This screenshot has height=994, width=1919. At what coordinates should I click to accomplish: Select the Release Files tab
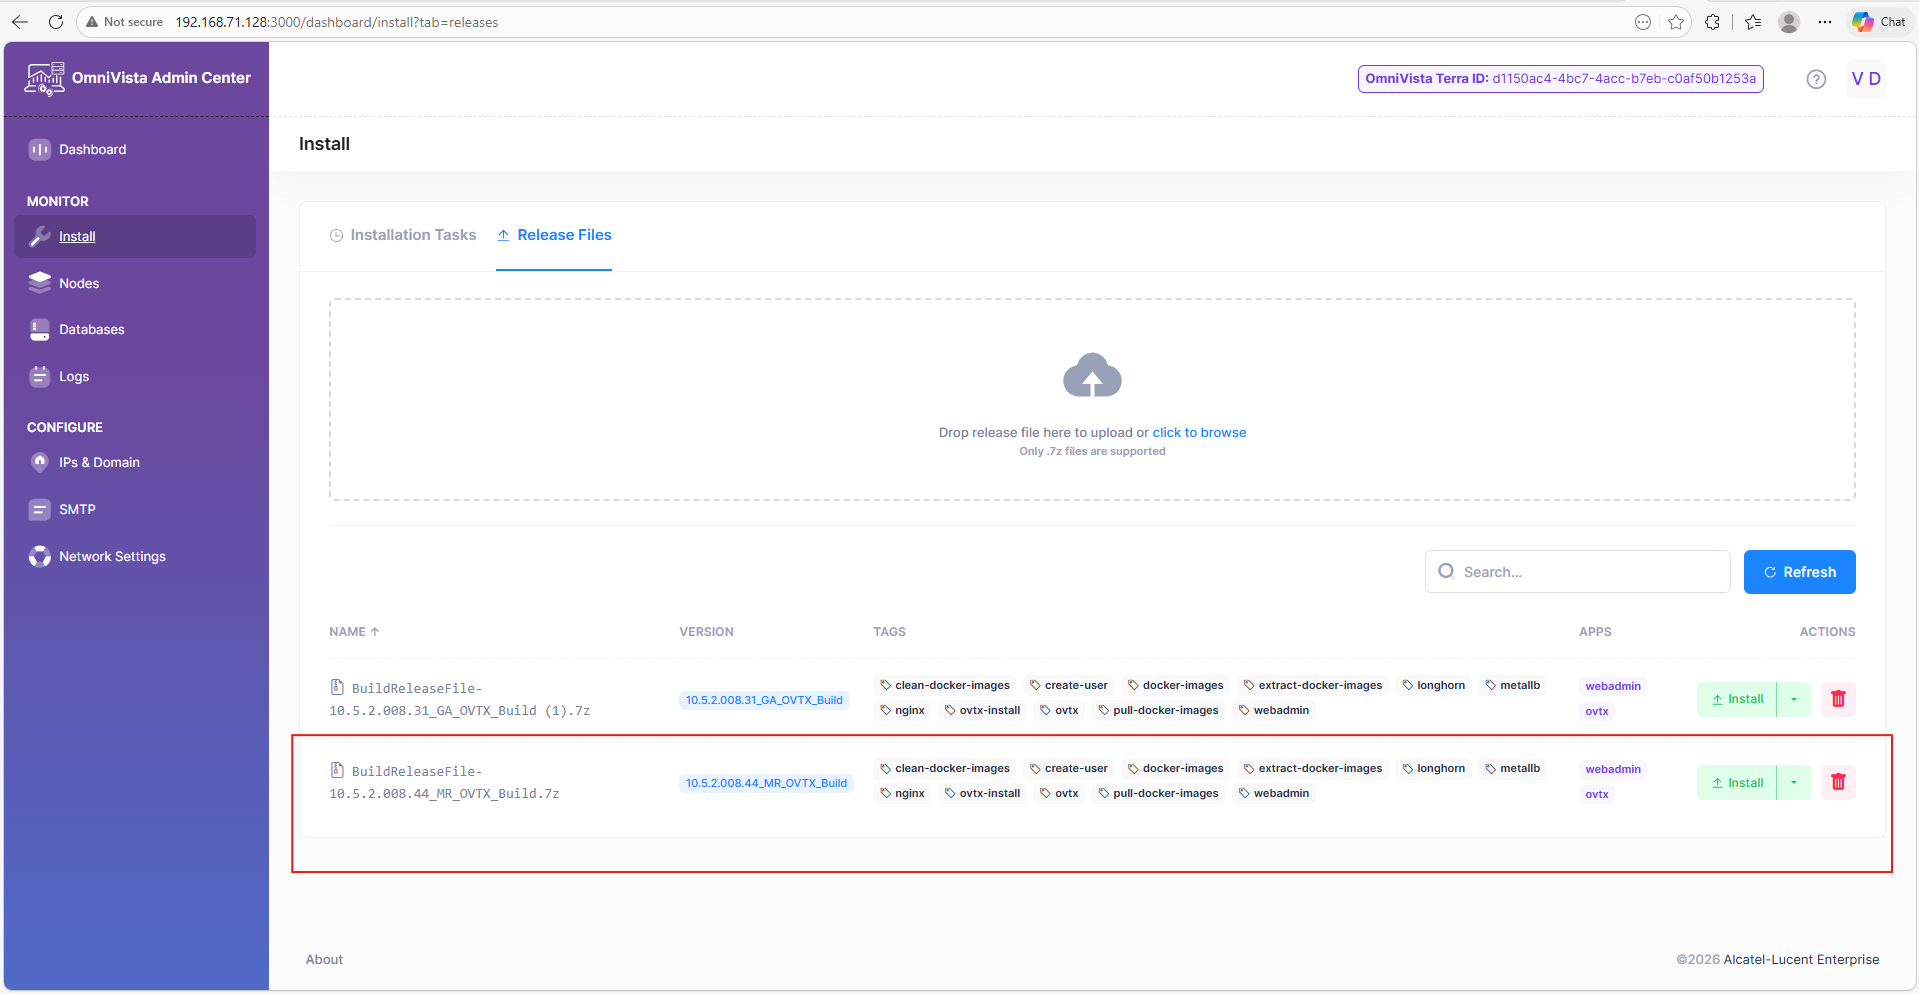click(554, 235)
